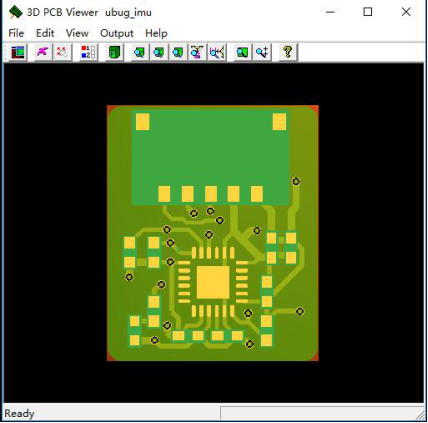Viewport: 428px width, 423px height.
Task: Click the magnifier icon with crossing net lines
Action: coord(197,52)
